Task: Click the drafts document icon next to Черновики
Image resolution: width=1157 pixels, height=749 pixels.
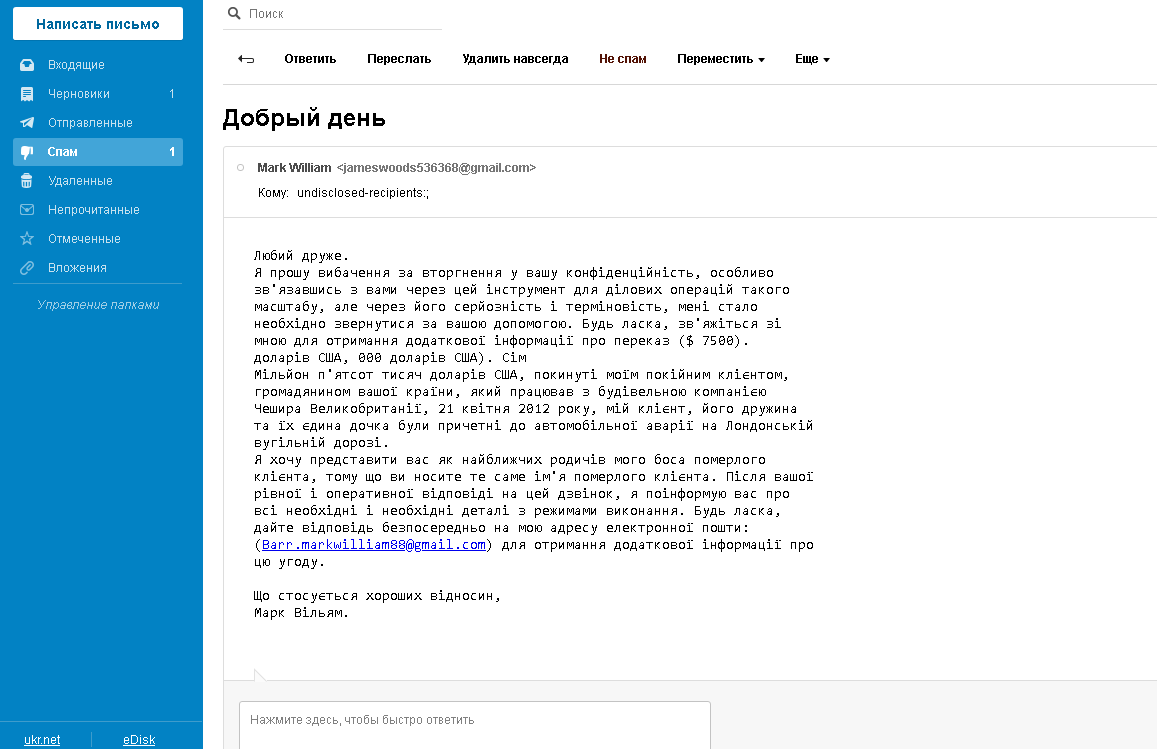Action: click(27, 94)
